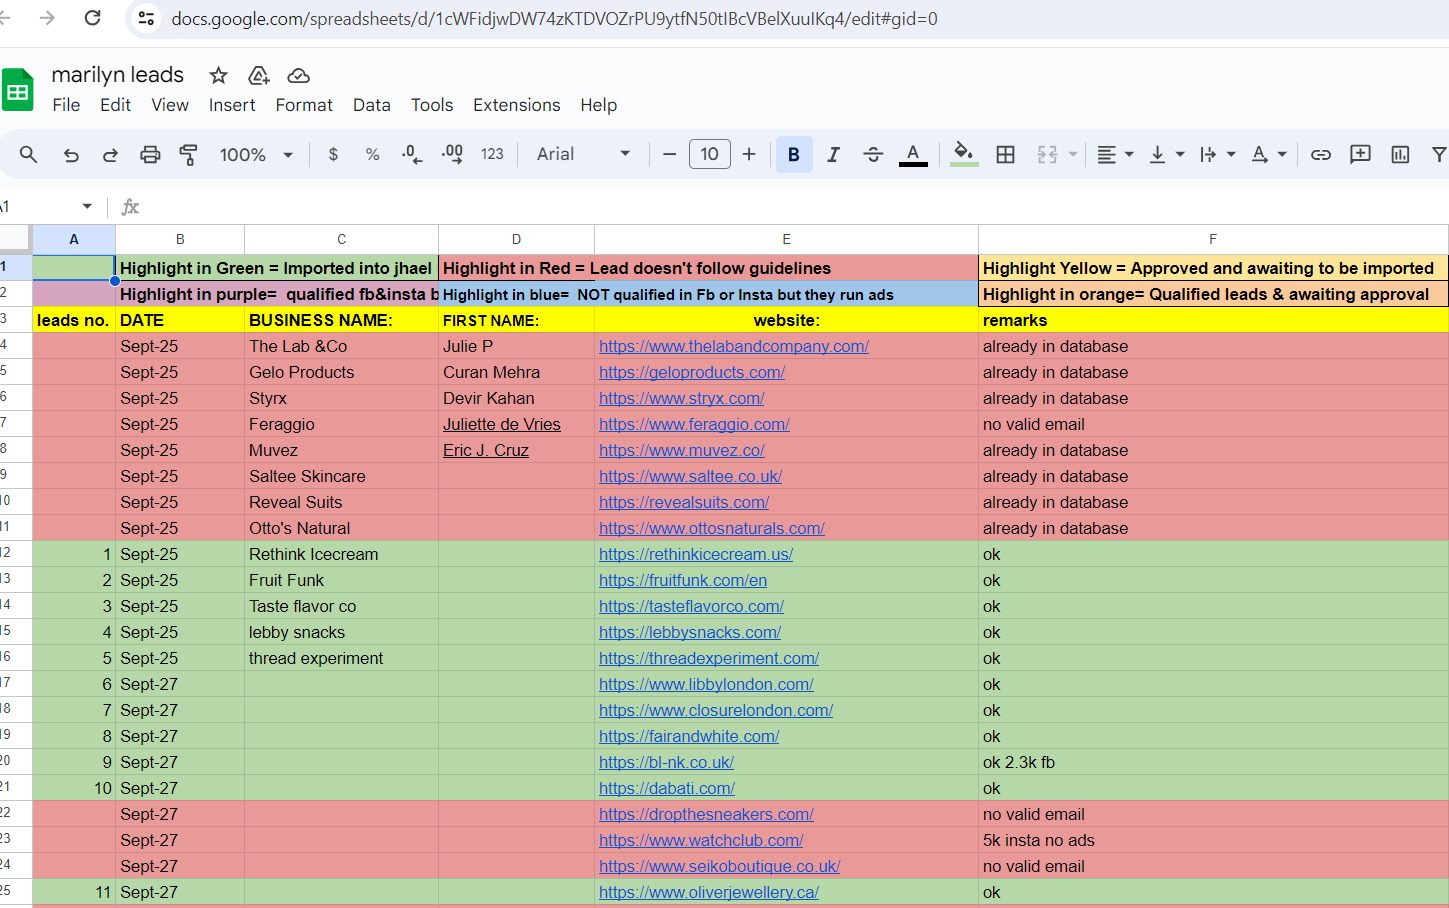Open the search menus magnifier tool
The image size is (1449, 908).
point(28,154)
